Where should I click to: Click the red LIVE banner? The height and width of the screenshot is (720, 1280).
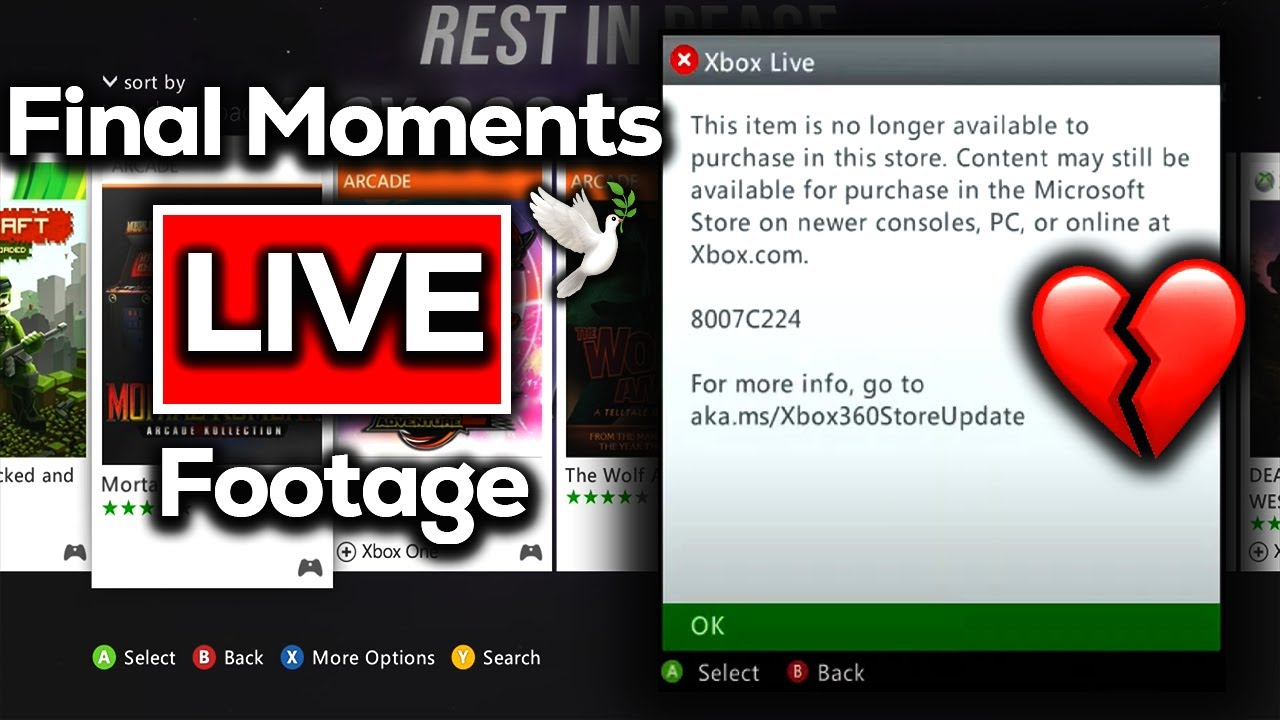[332, 309]
